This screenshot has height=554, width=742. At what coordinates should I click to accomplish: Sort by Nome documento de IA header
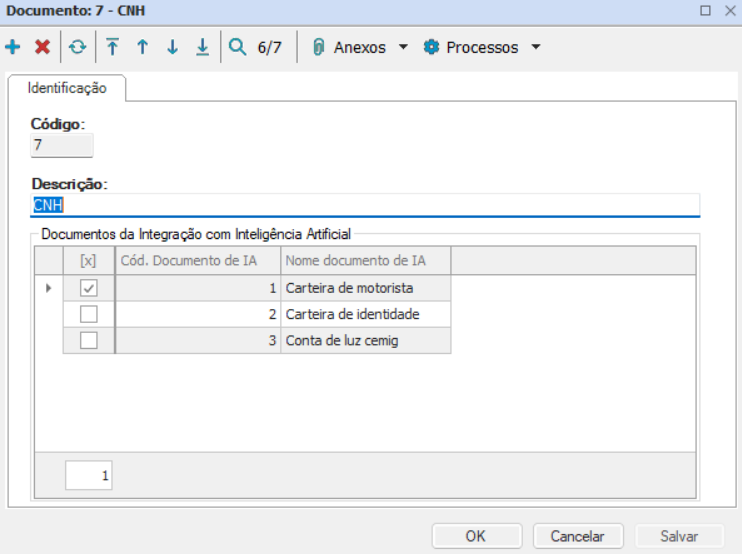click(x=365, y=261)
